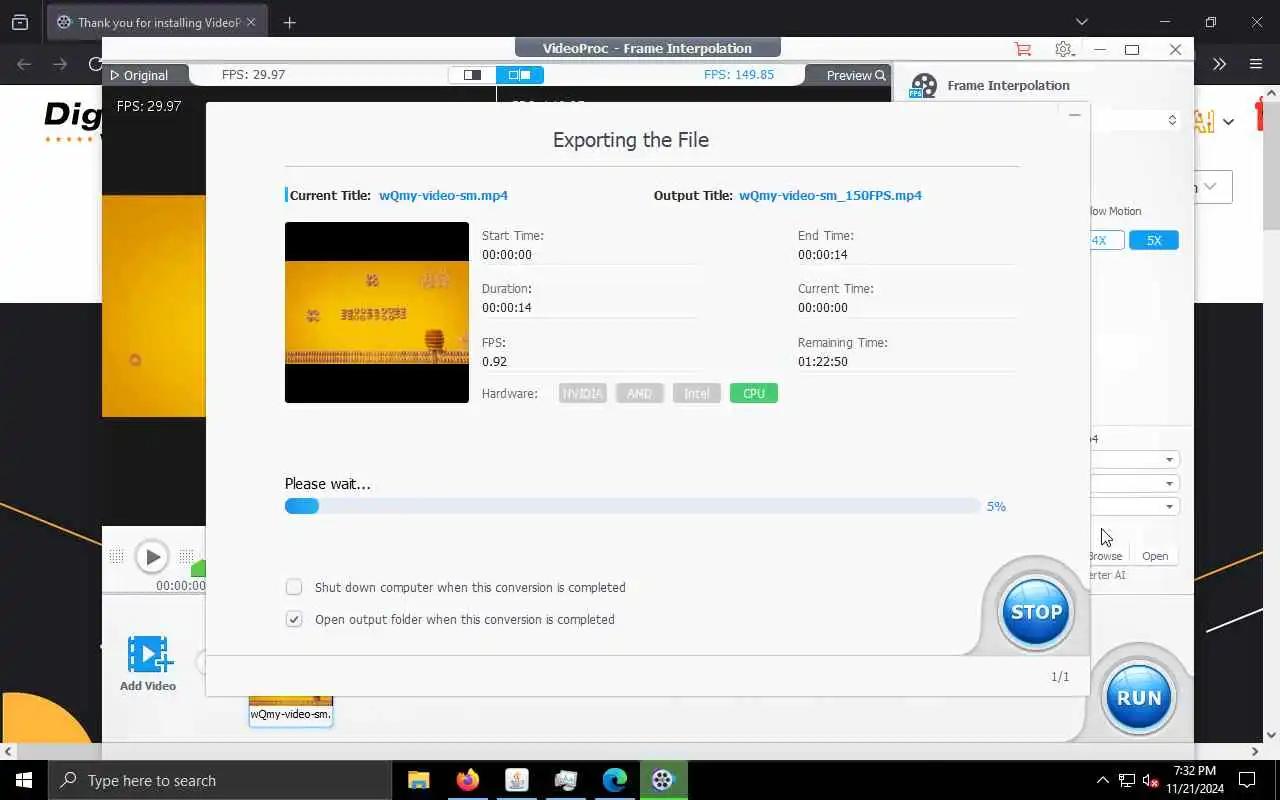Open Windows notification center

coord(1248,780)
